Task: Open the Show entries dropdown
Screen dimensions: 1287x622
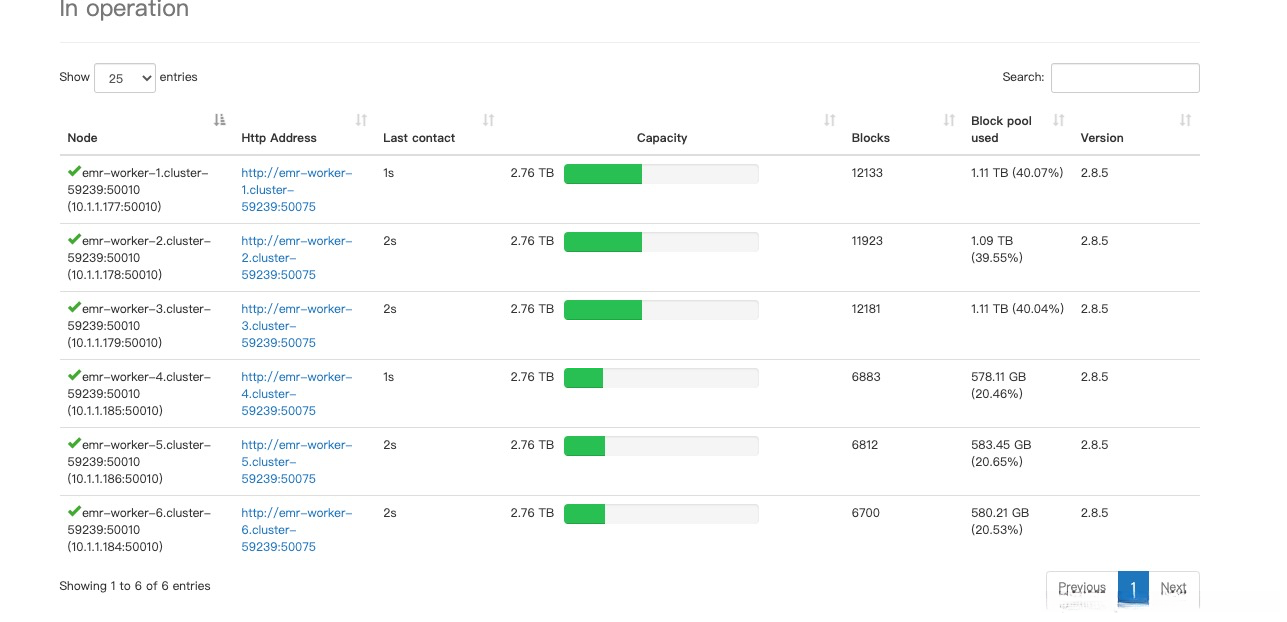Action: point(125,78)
